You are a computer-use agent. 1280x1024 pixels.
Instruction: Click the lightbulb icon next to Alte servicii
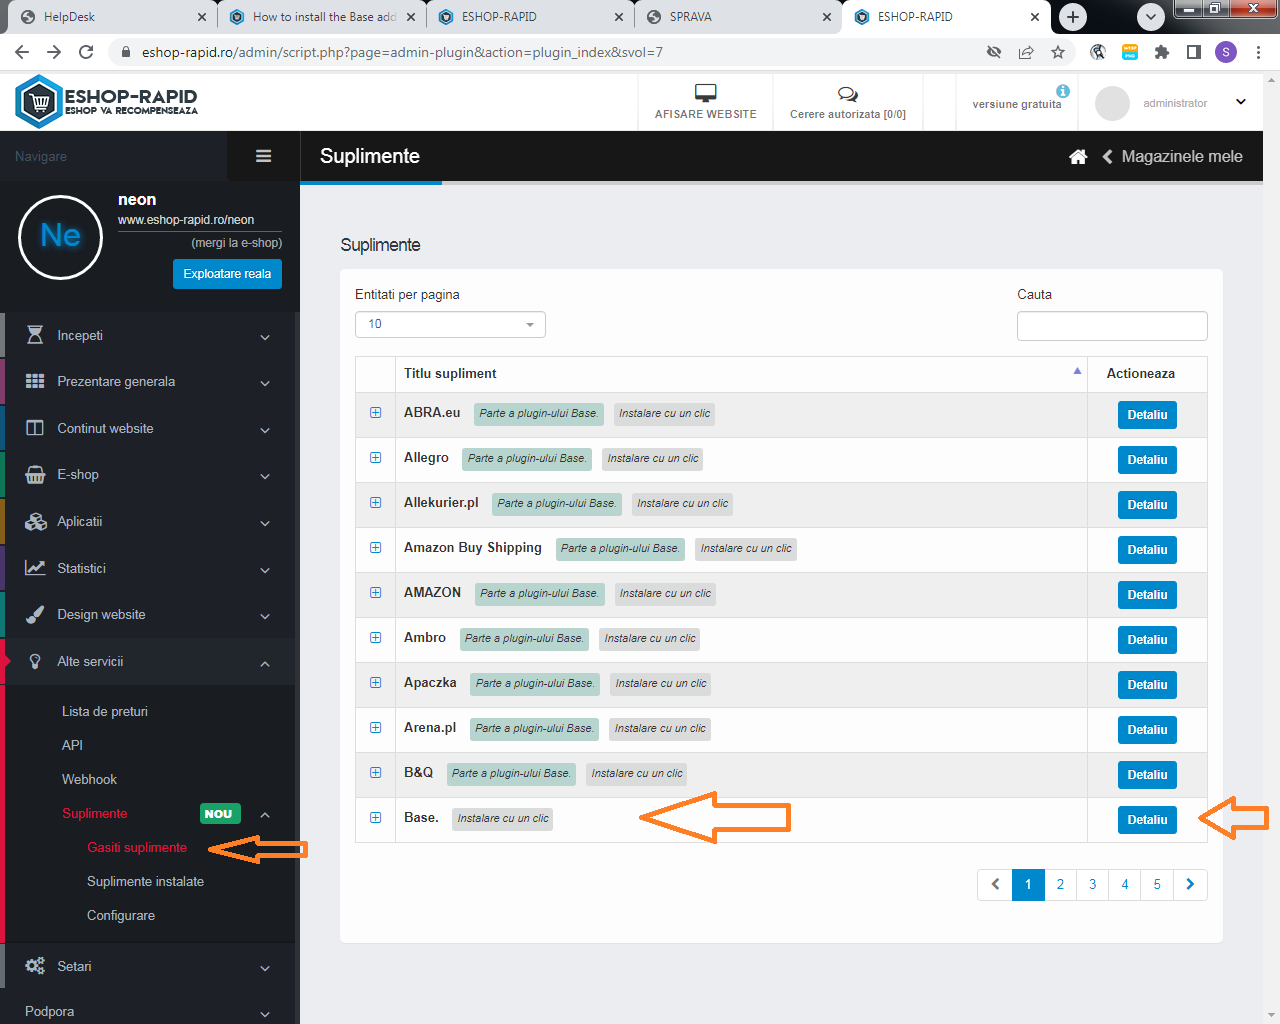point(35,661)
